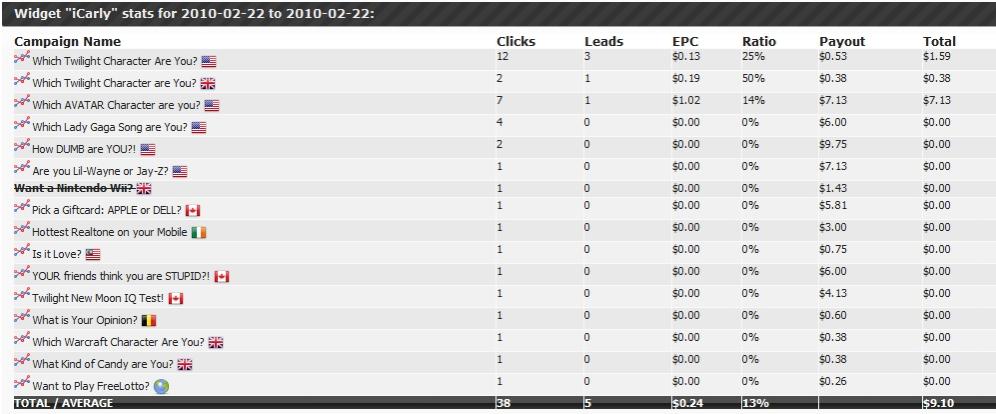Screen dimensions: 996x414
Task: Click Belgian flag next to What is Your Opinion
Action: tap(149, 320)
